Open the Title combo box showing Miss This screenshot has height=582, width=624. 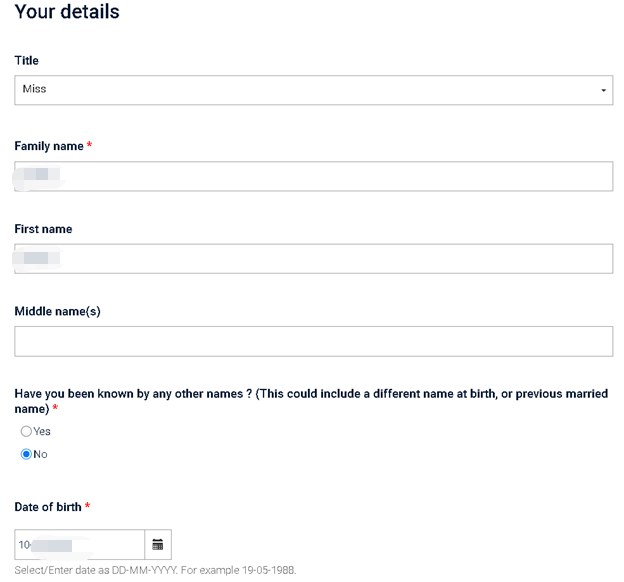coord(314,90)
